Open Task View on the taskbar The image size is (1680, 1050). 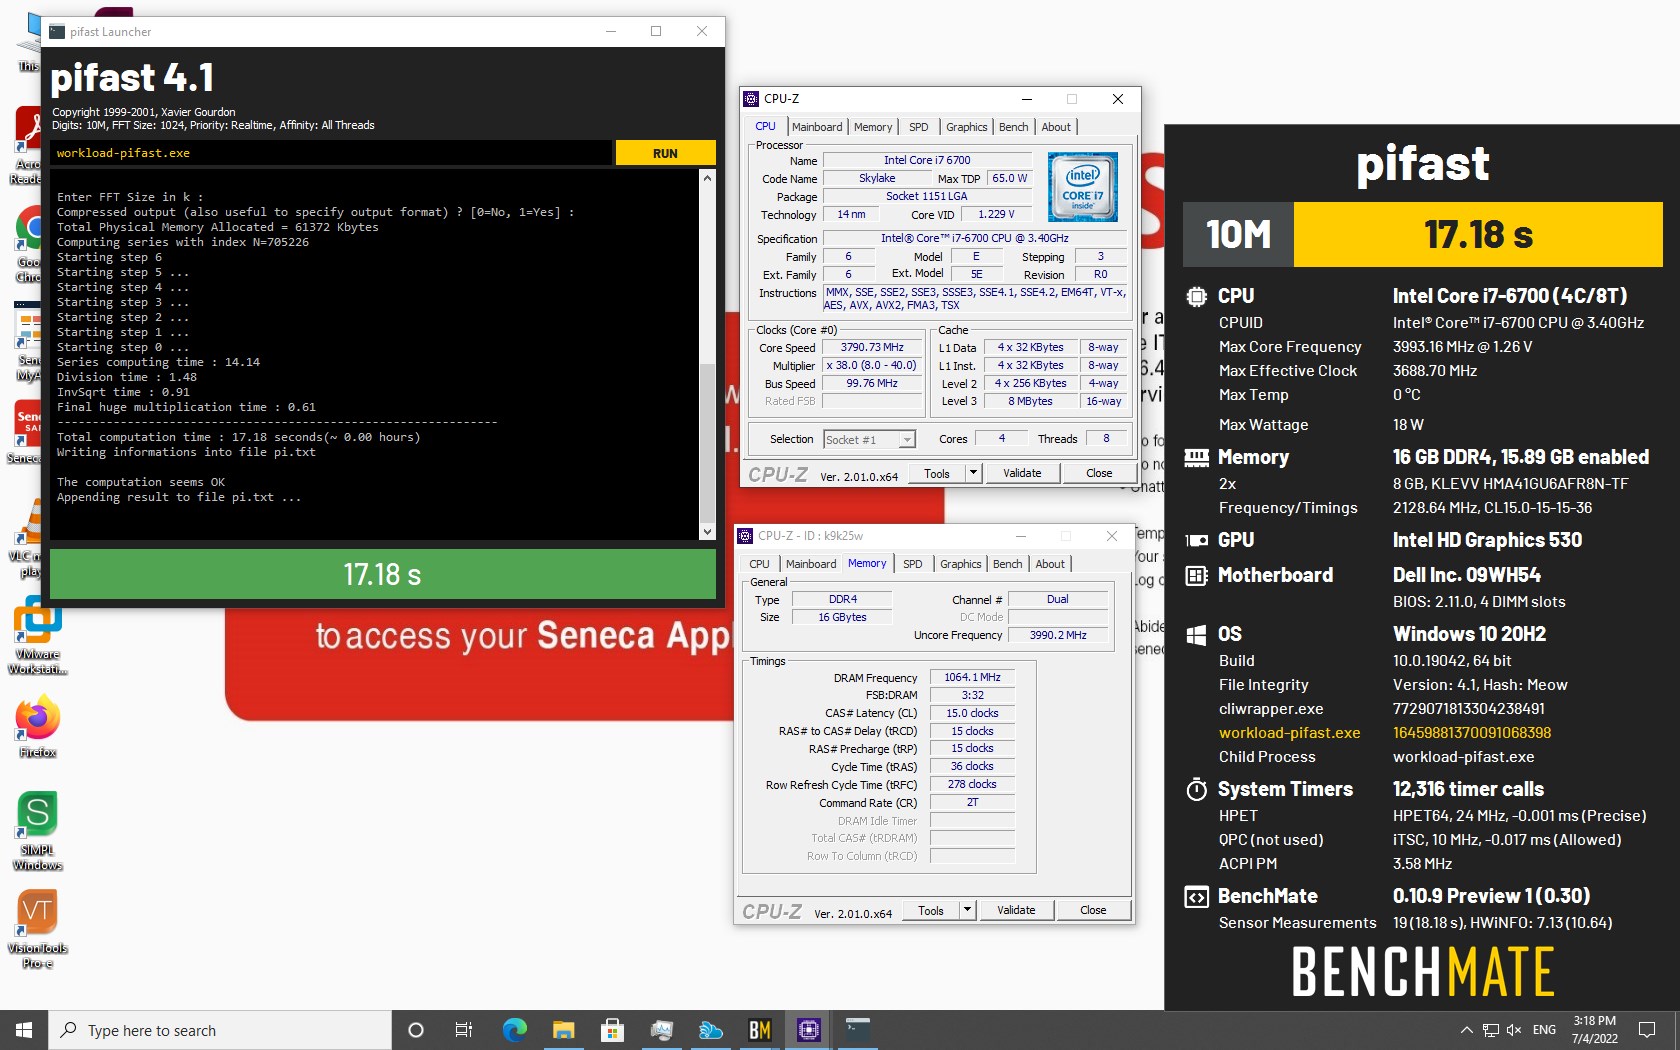(x=464, y=1030)
